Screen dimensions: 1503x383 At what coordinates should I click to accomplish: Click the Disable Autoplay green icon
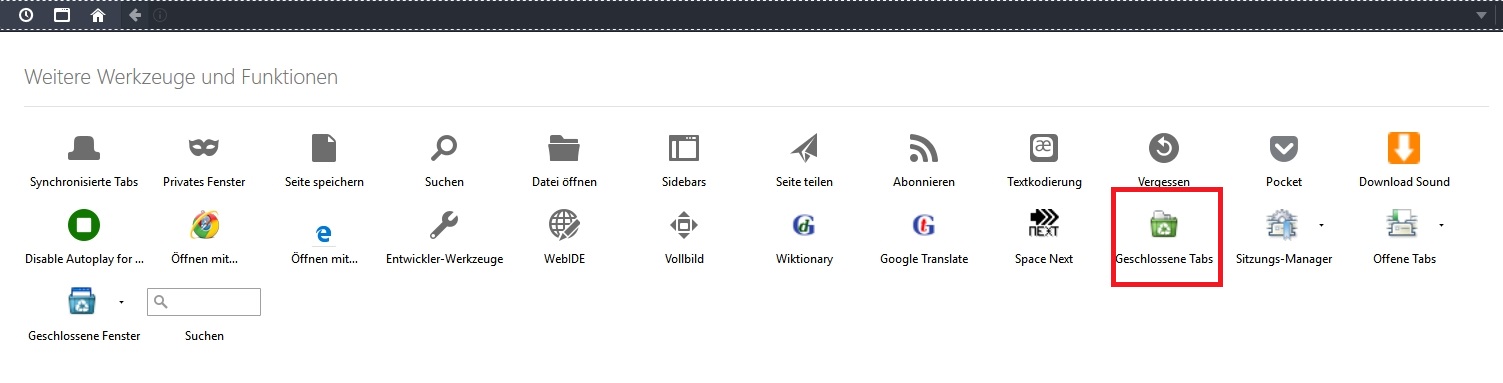click(x=84, y=225)
